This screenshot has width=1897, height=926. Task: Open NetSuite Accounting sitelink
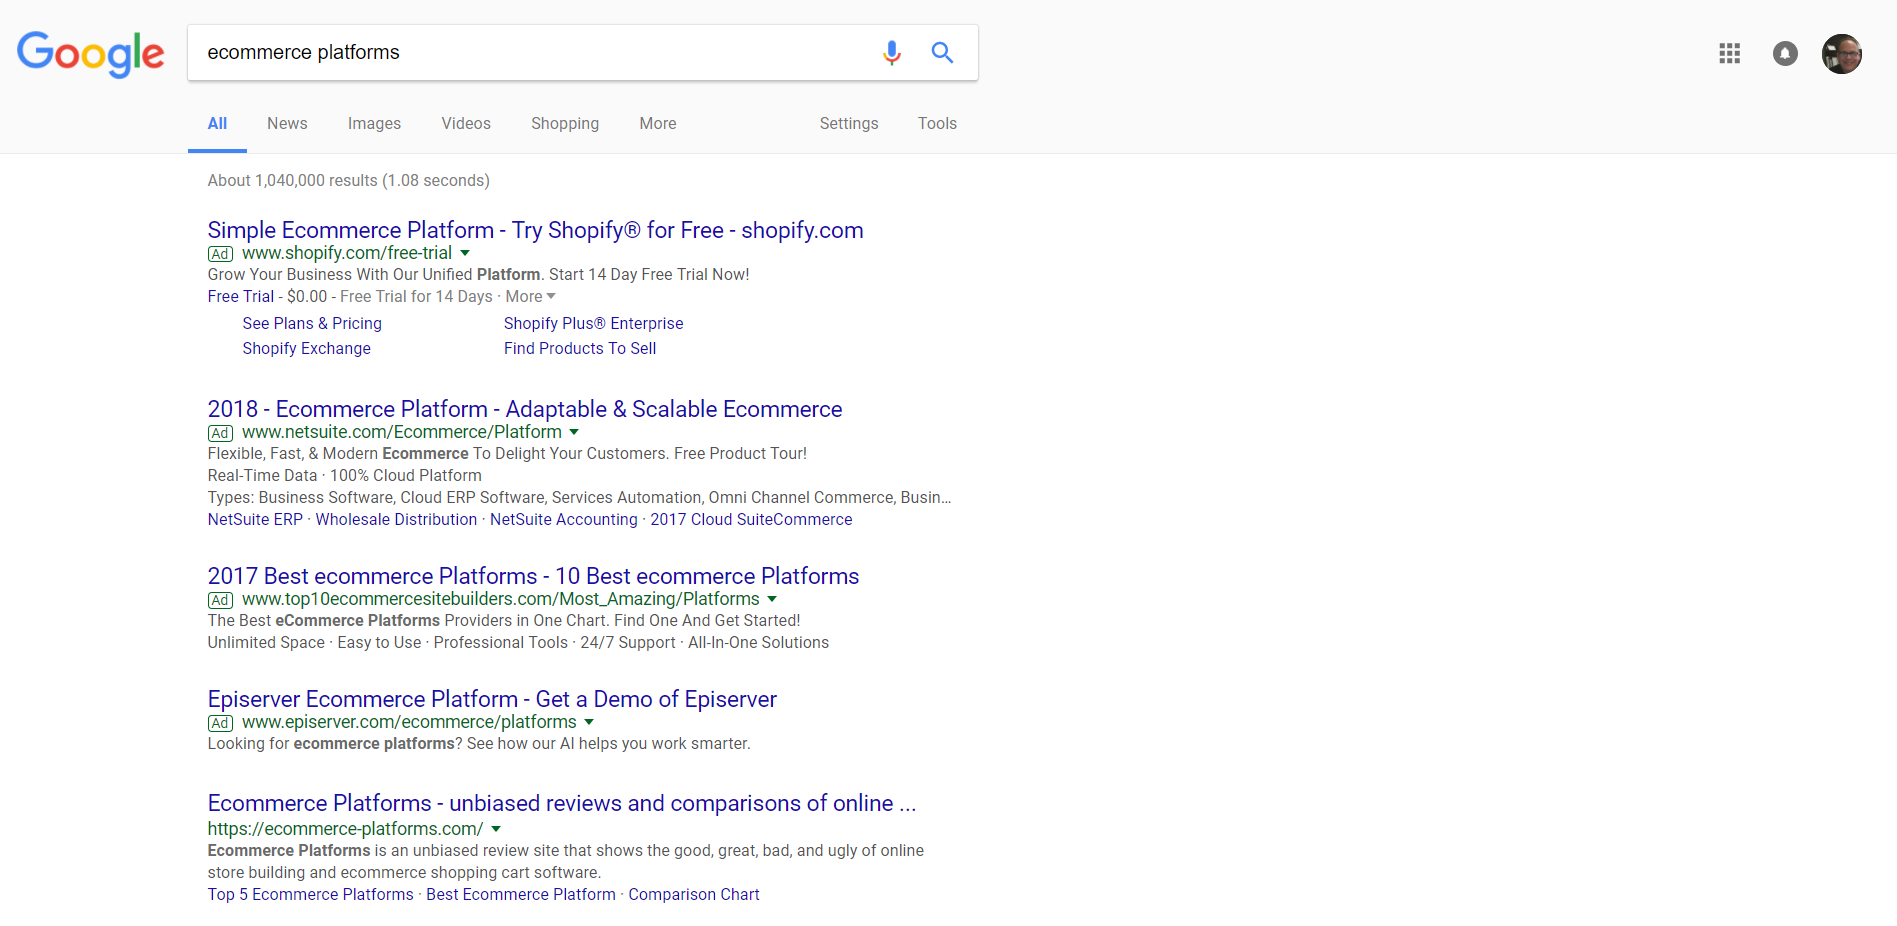(x=563, y=520)
